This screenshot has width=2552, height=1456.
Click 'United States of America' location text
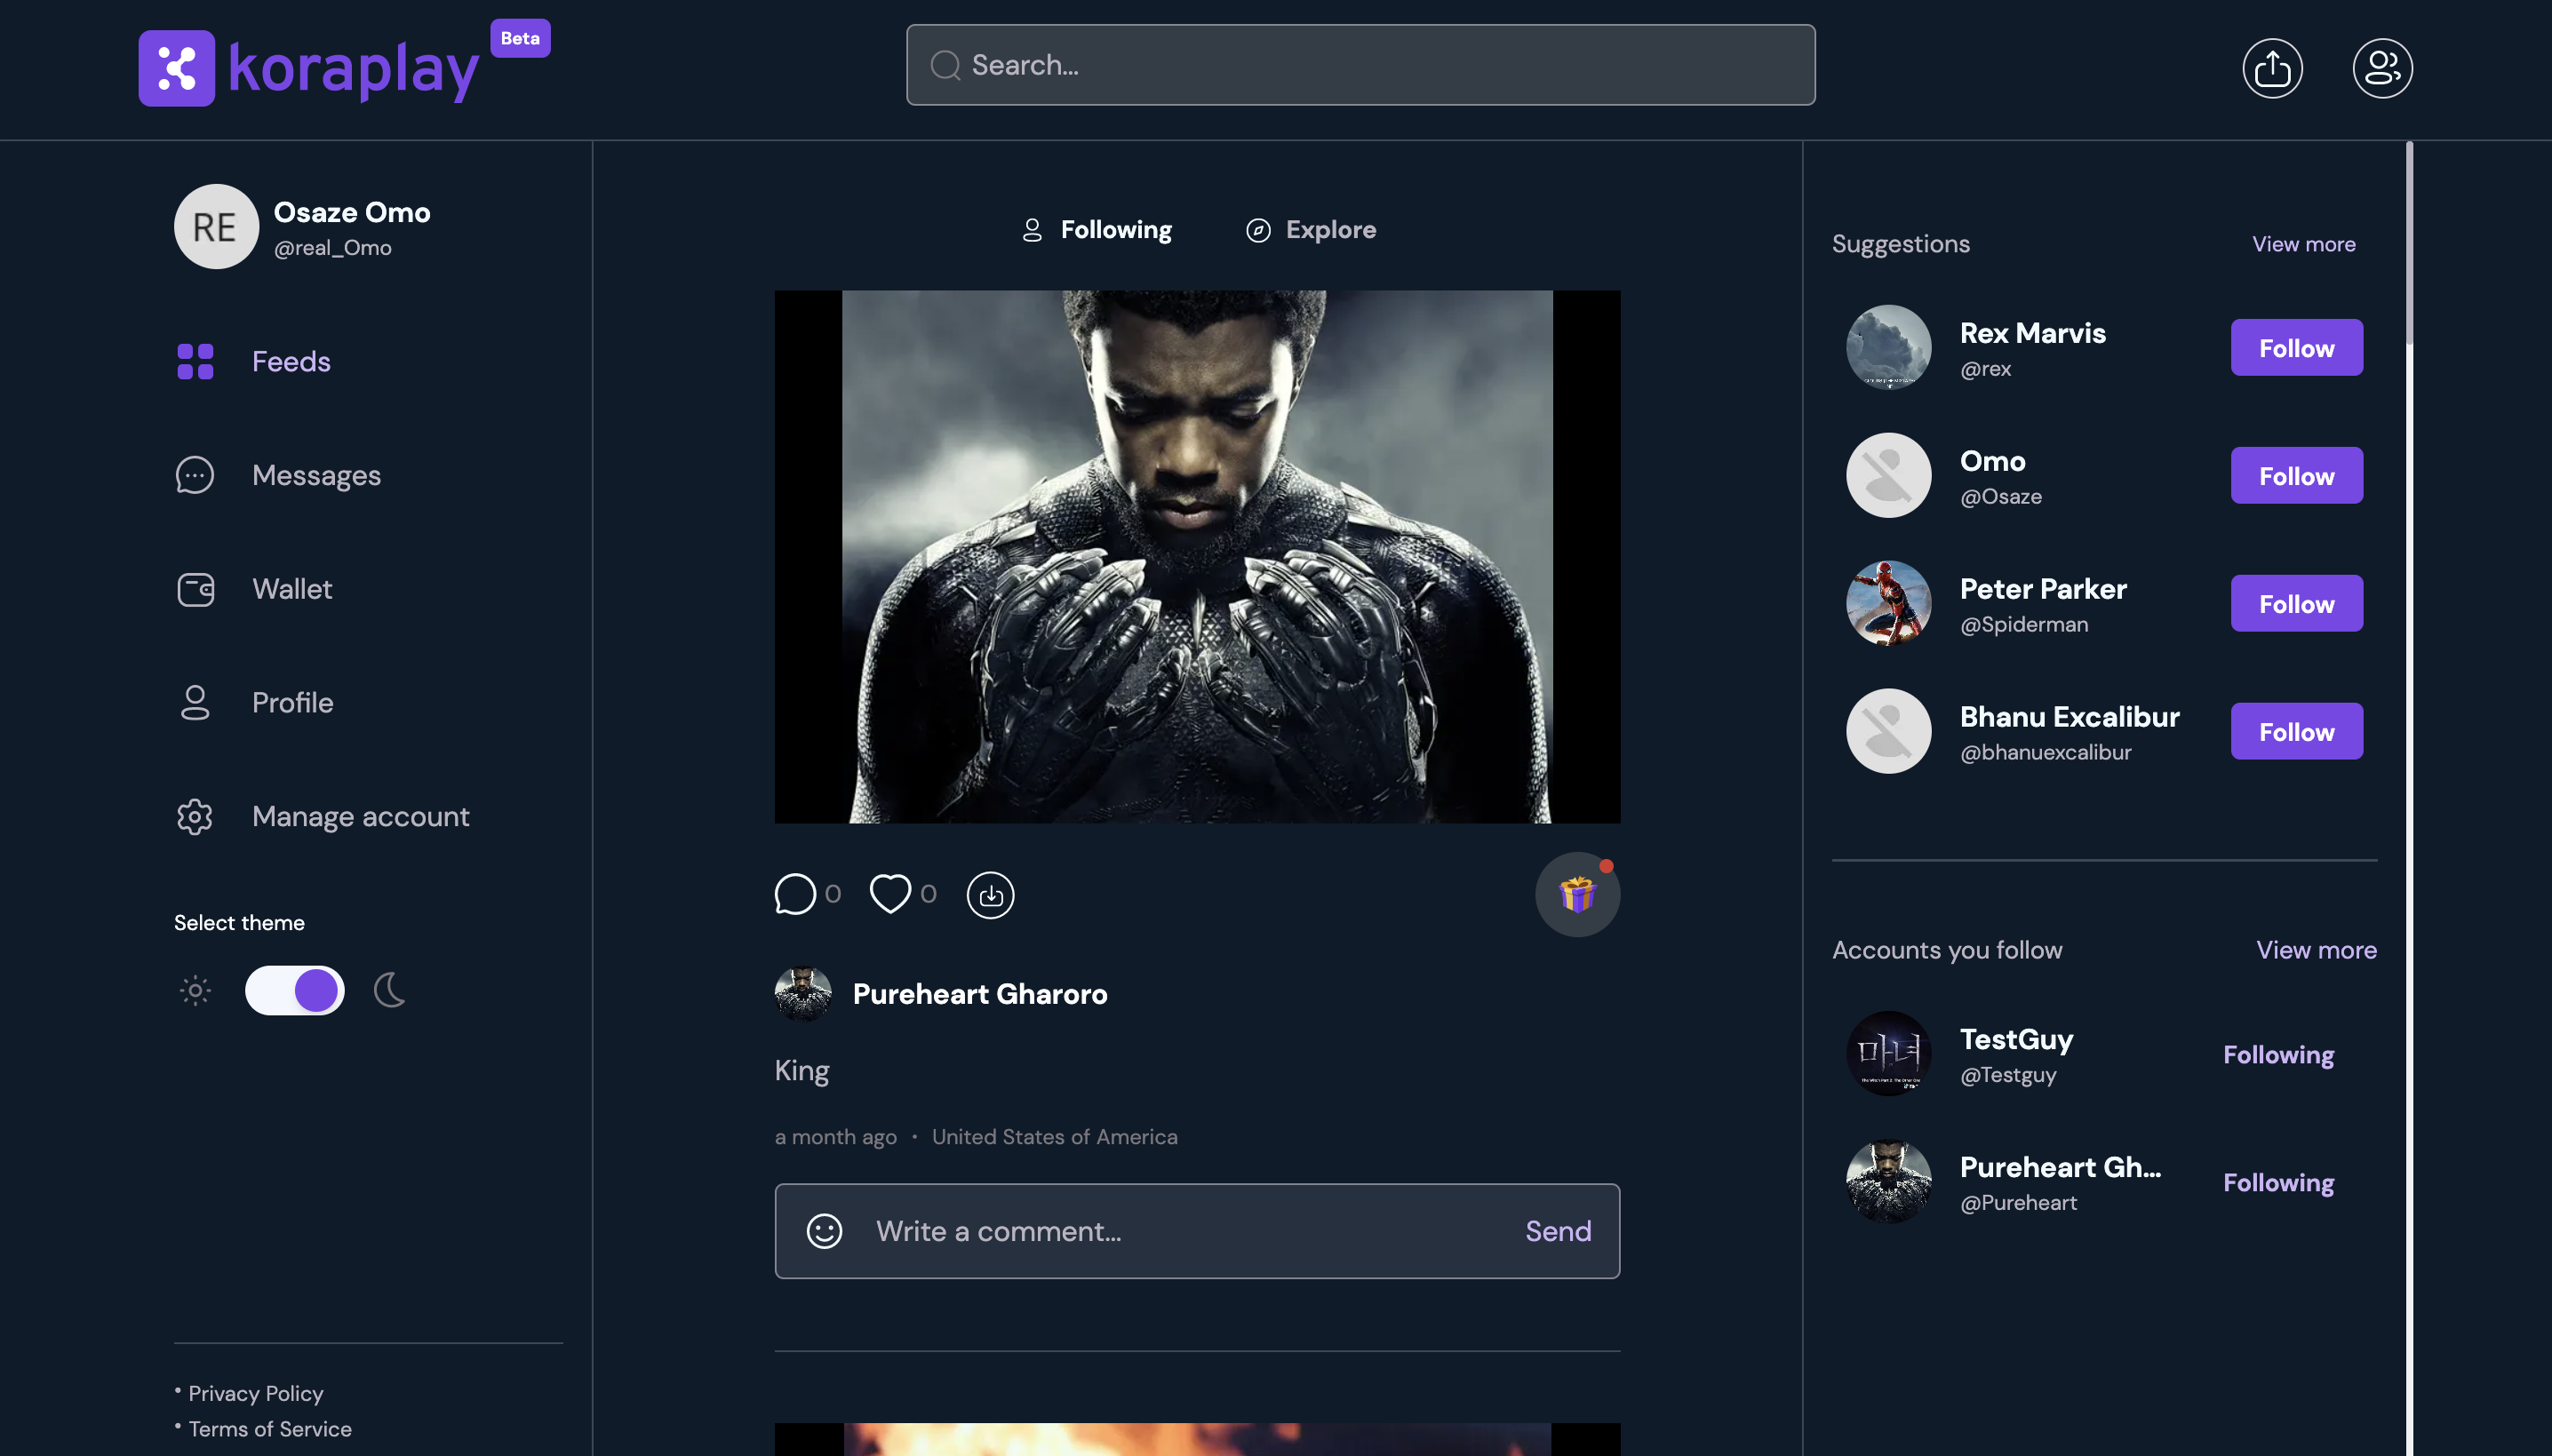[x=1054, y=1137]
